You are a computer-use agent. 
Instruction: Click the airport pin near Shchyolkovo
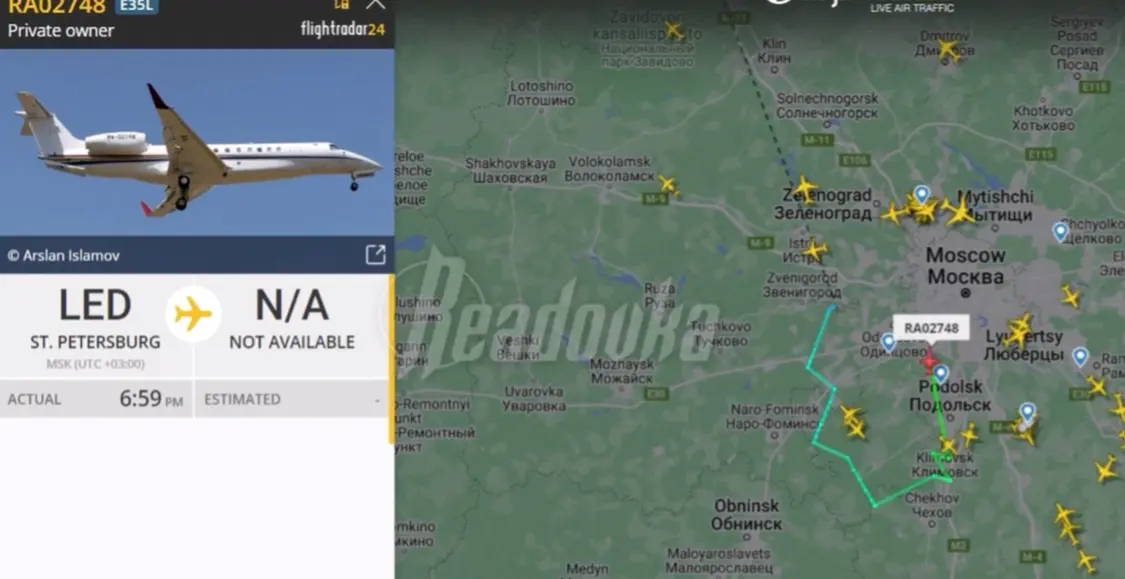click(x=1060, y=232)
